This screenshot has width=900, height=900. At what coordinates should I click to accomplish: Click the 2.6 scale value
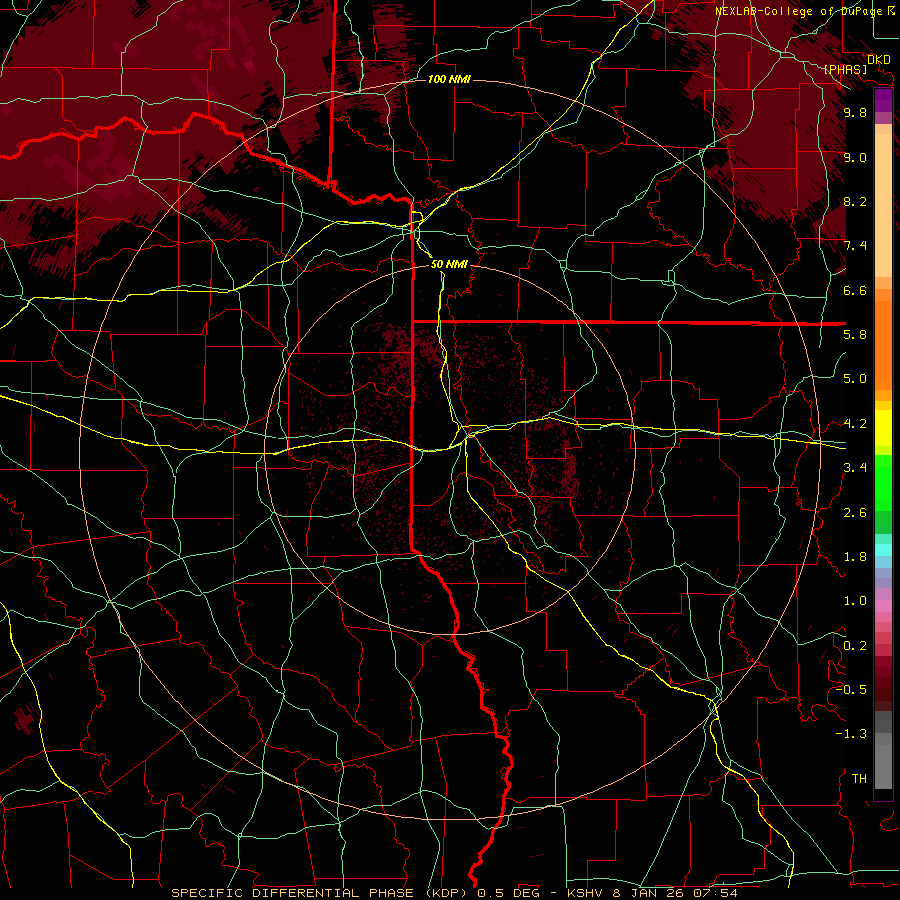click(855, 513)
